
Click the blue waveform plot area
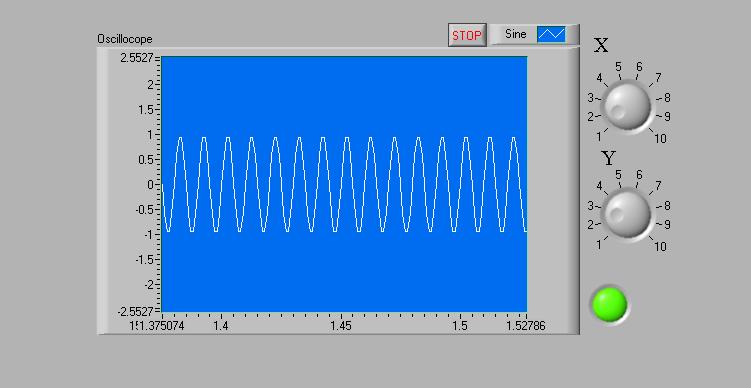344,184
